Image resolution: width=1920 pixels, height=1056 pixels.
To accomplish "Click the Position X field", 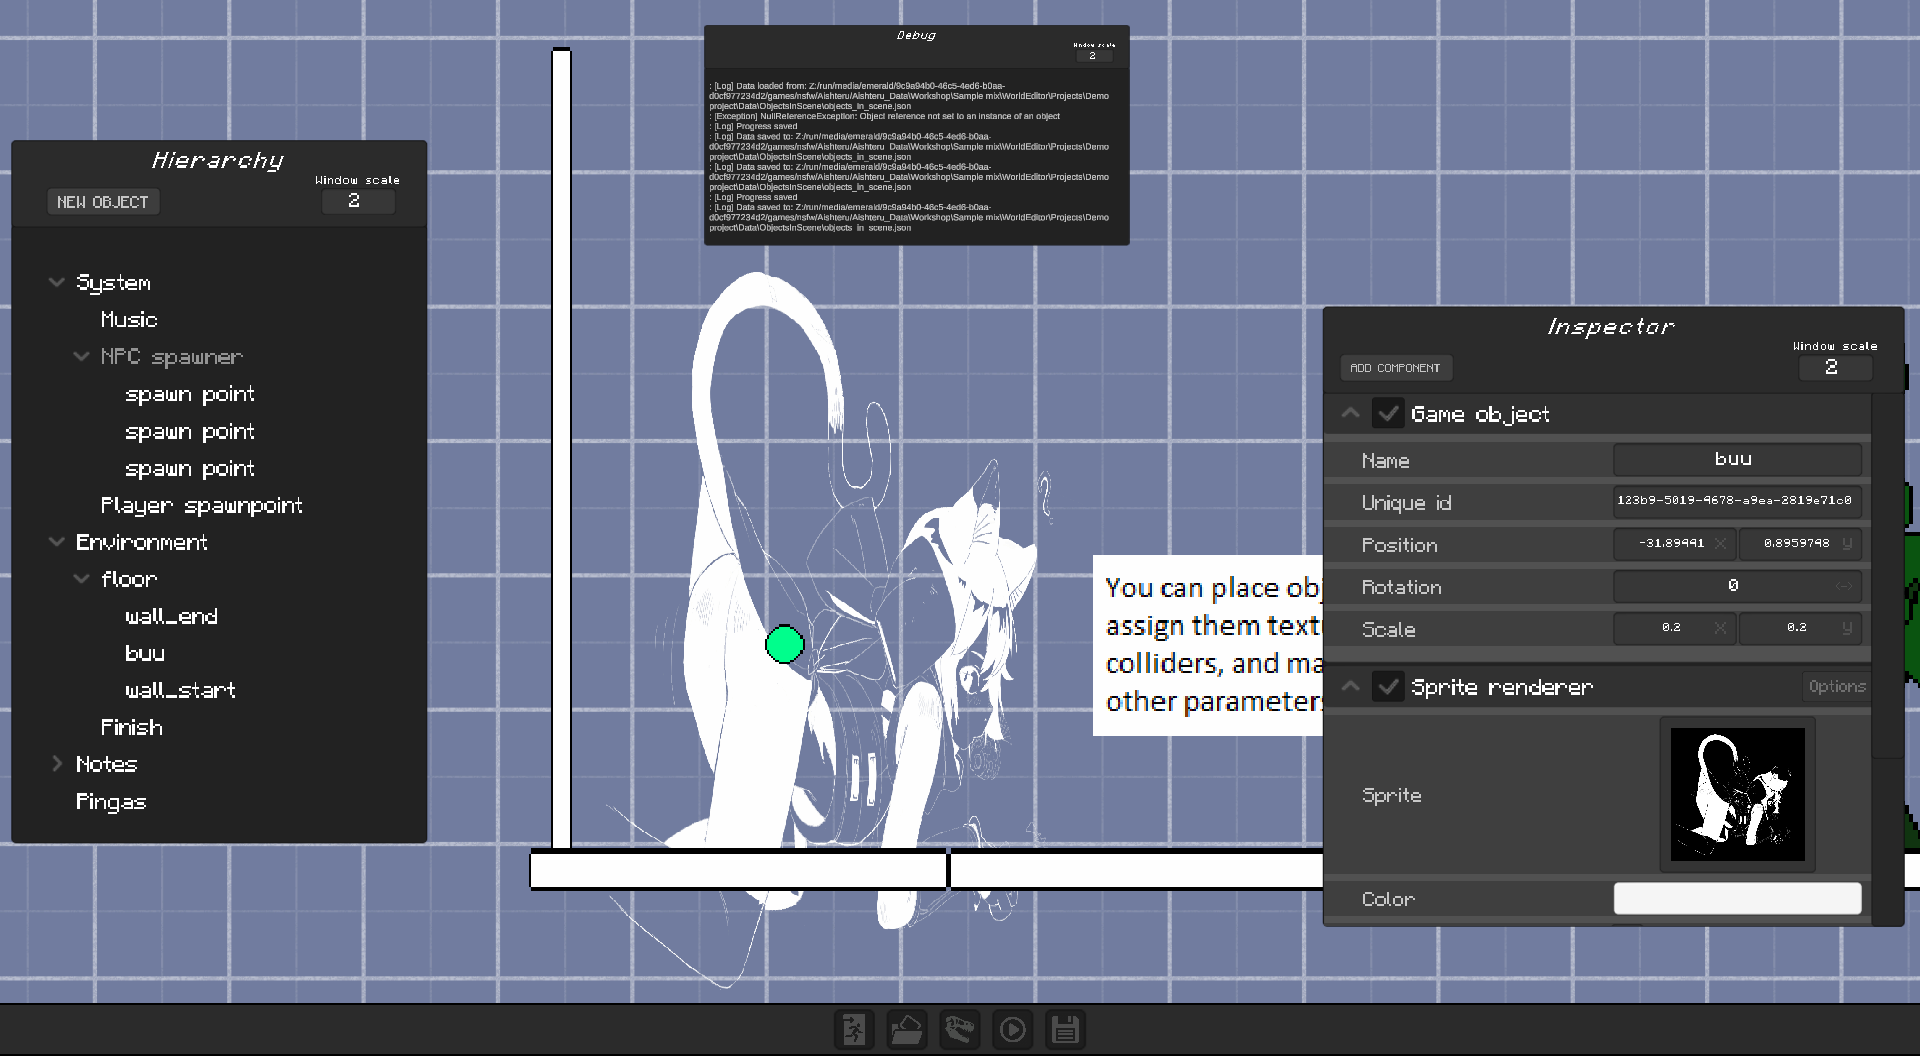I will [x=1674, y=544].
